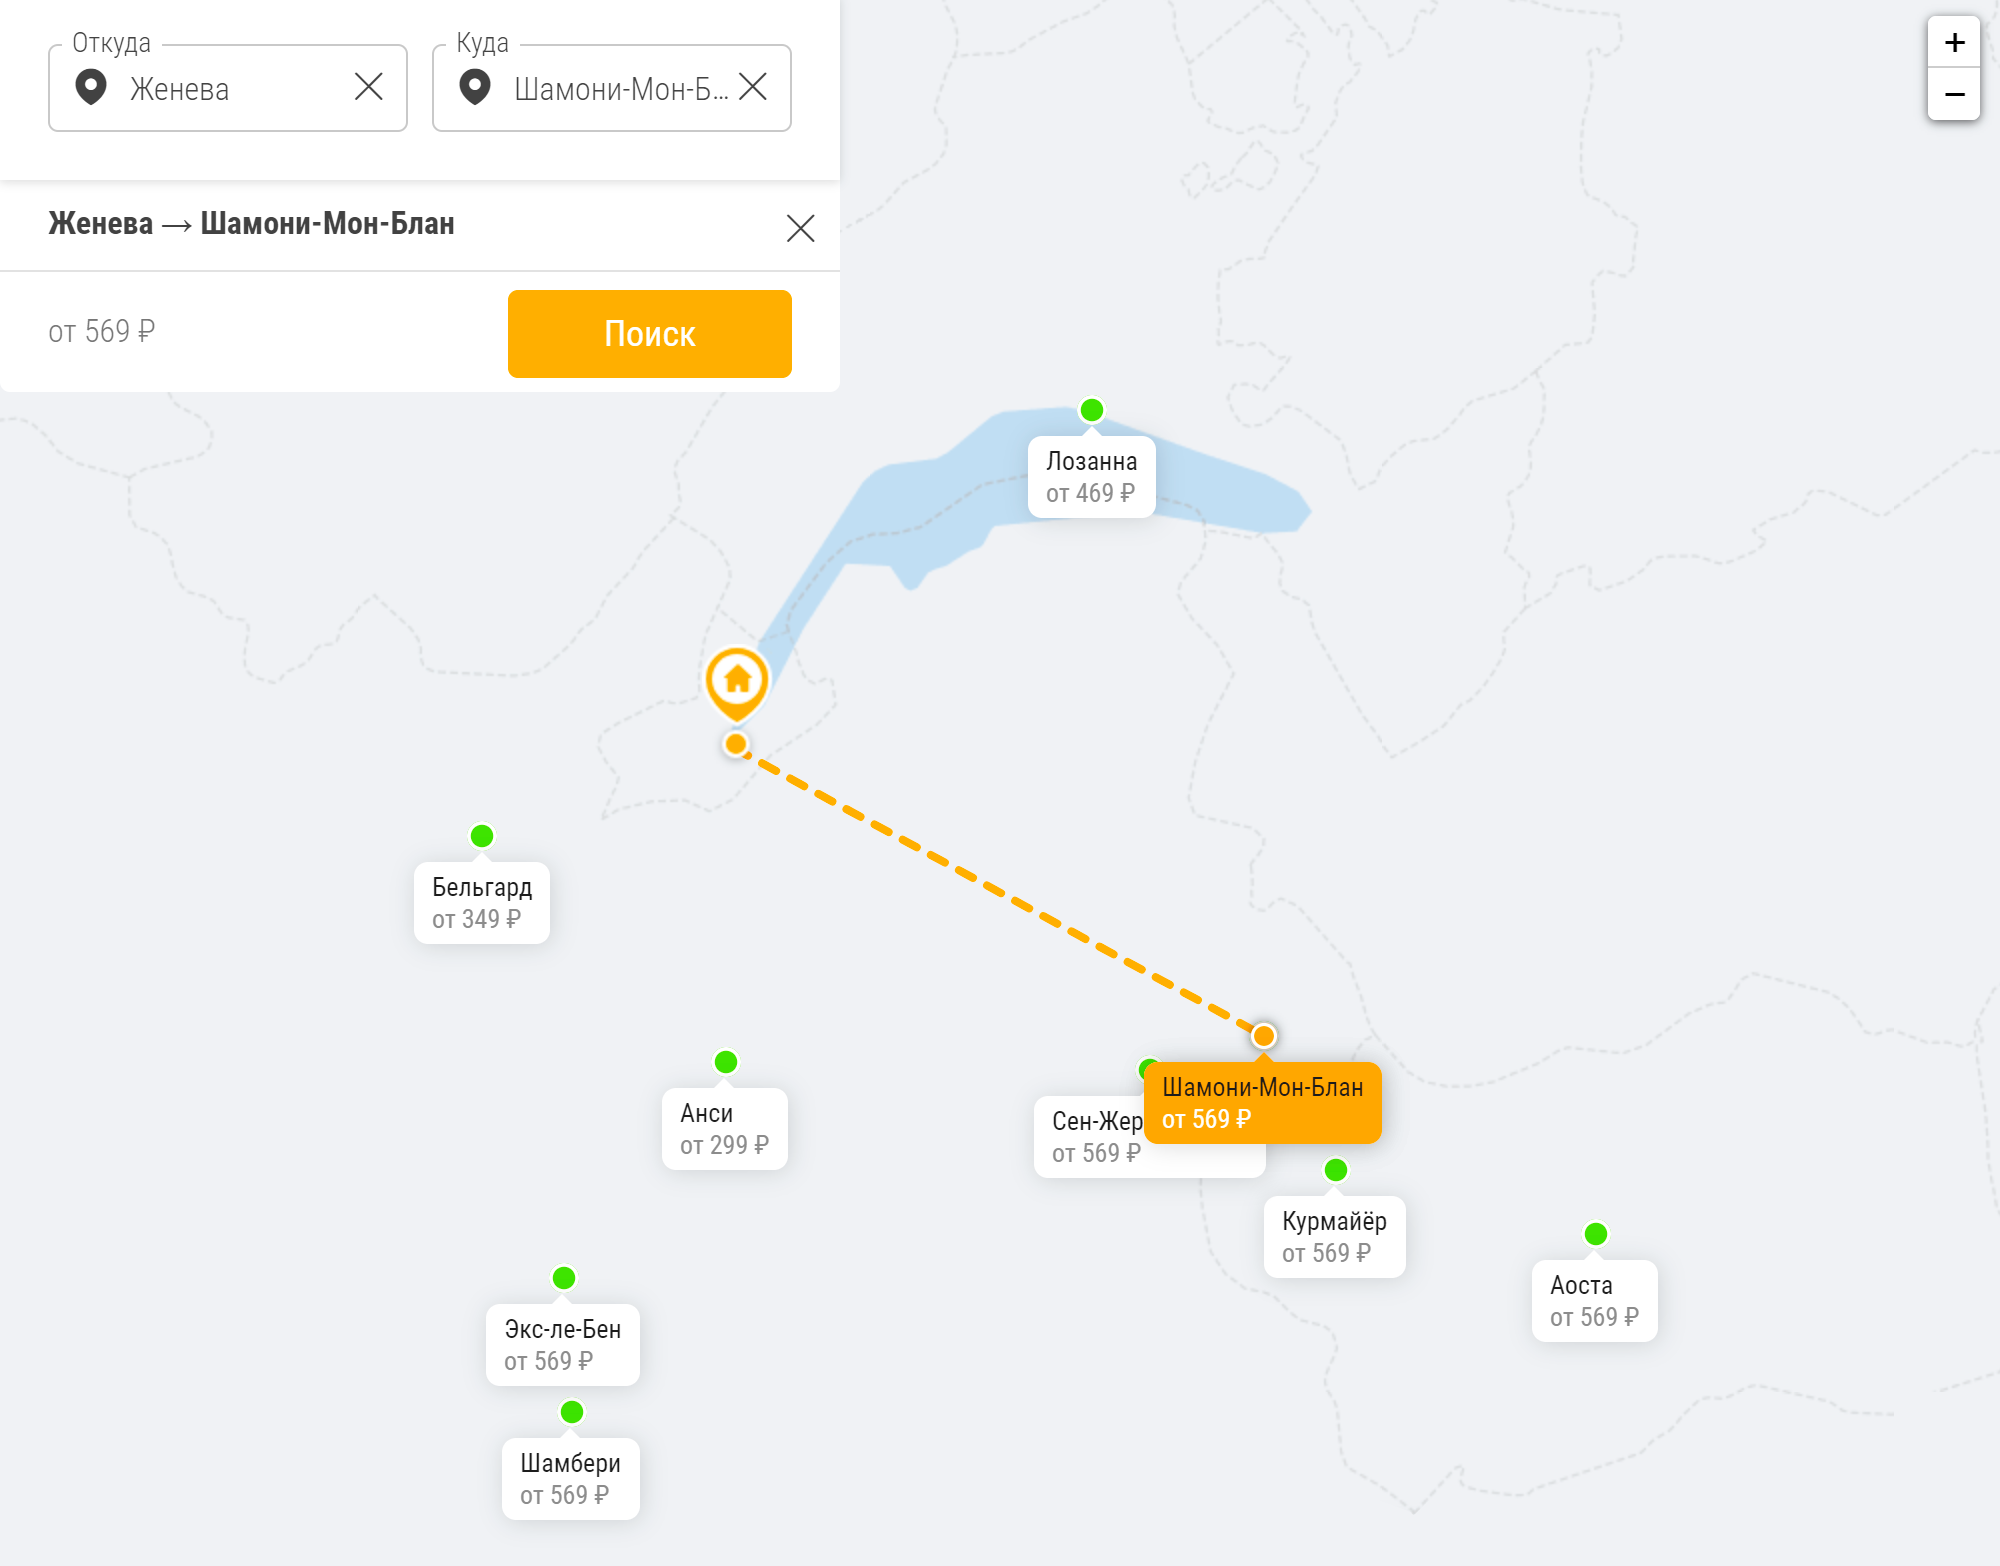2000x1566 pixels.
Task: Click the green dot above Курмайёр
Action: [1336, 1170]
